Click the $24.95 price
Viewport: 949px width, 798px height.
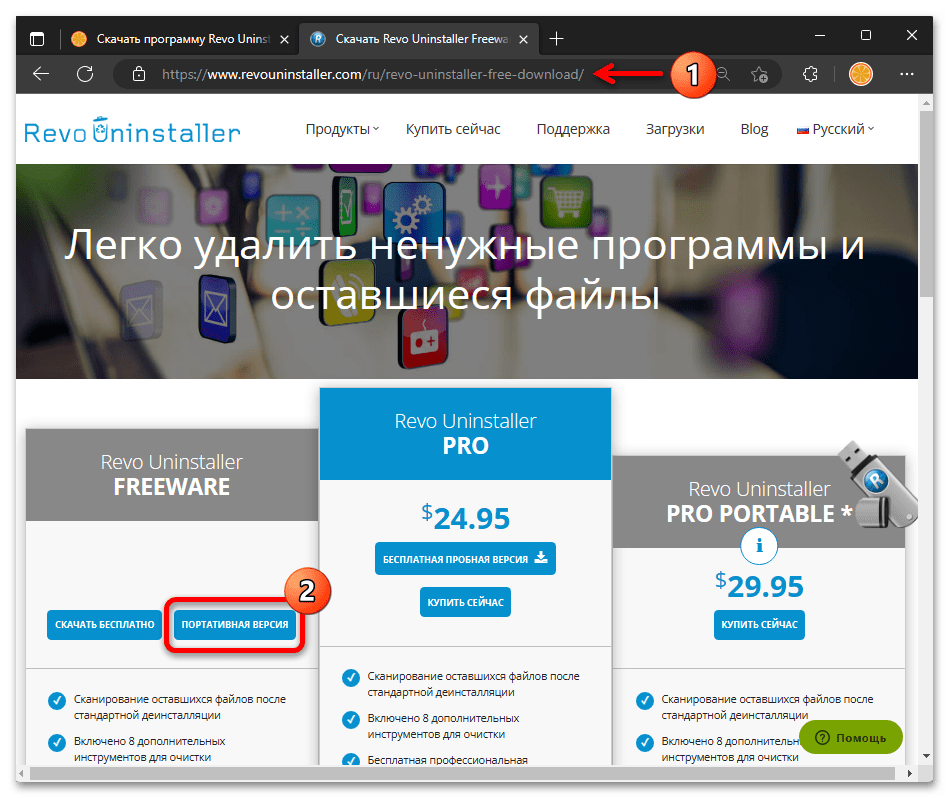point(465,518)
